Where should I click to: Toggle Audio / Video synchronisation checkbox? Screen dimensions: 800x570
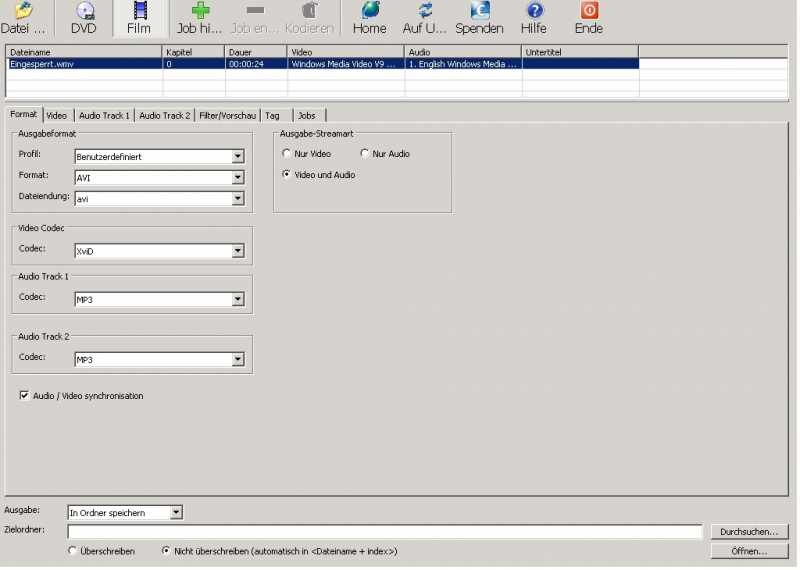(x=24, y=396)
